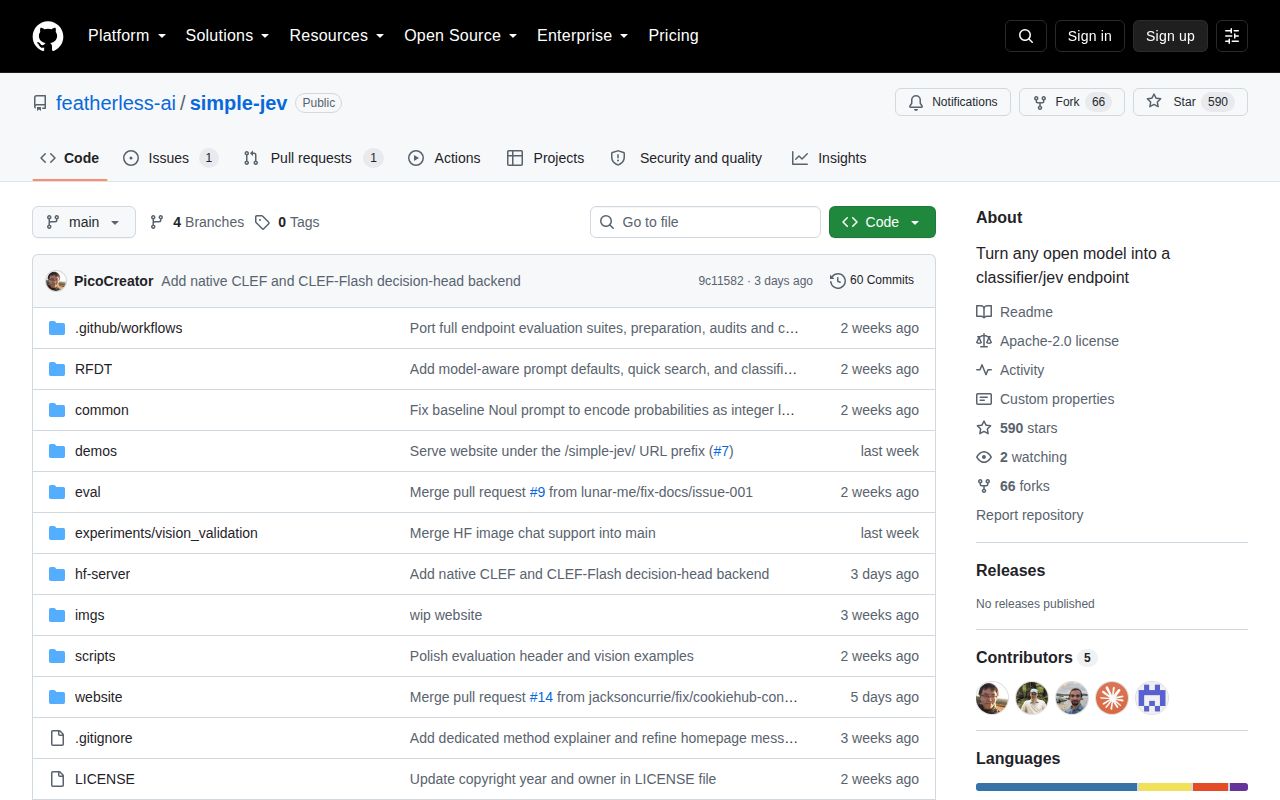This screenshot has height=800, width=1280.
Task: Expand the Resources menu
Action: pos(337,36)
